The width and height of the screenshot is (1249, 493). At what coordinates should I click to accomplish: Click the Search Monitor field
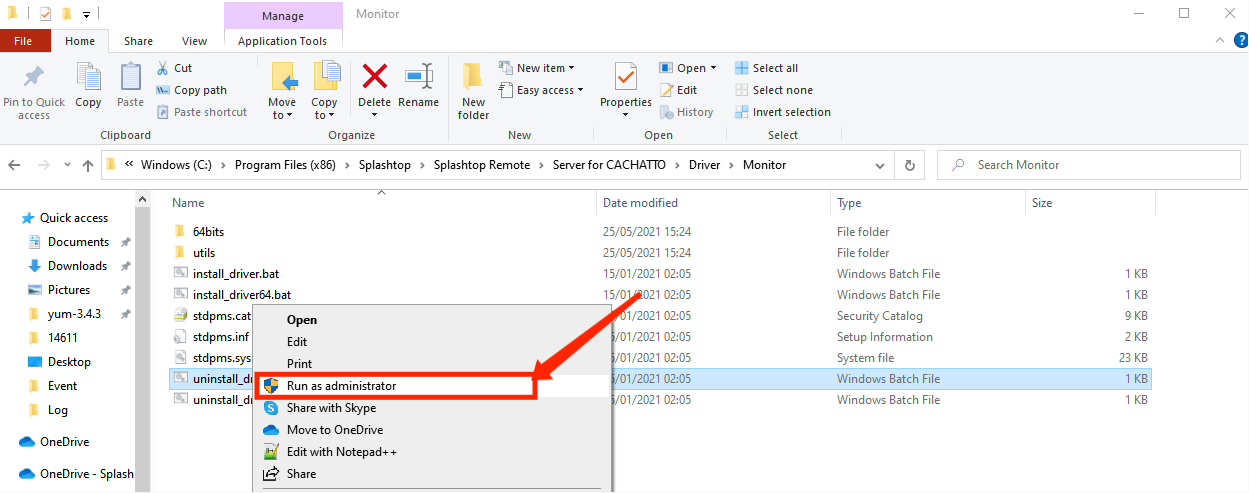[1088, 165]
